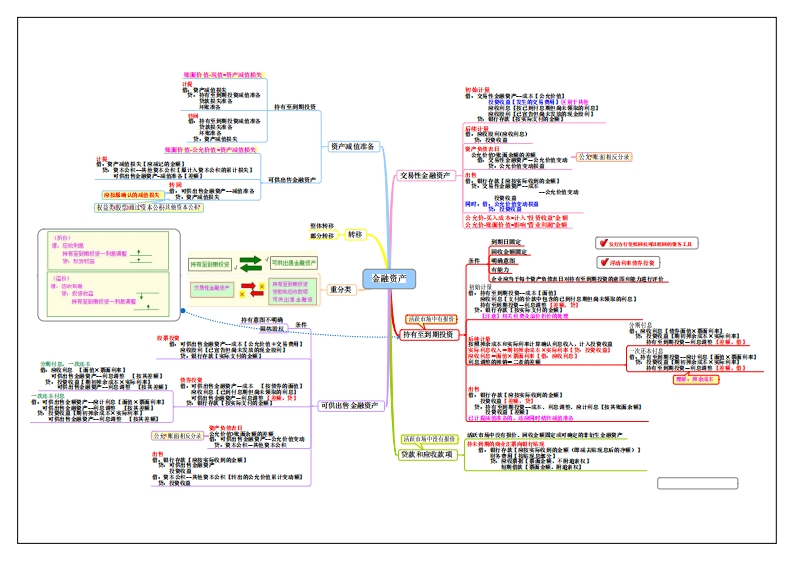Click the upper yellow X mark beside red arrows
793x561 pixels.
pyautogui.click(x=262, y=286)
